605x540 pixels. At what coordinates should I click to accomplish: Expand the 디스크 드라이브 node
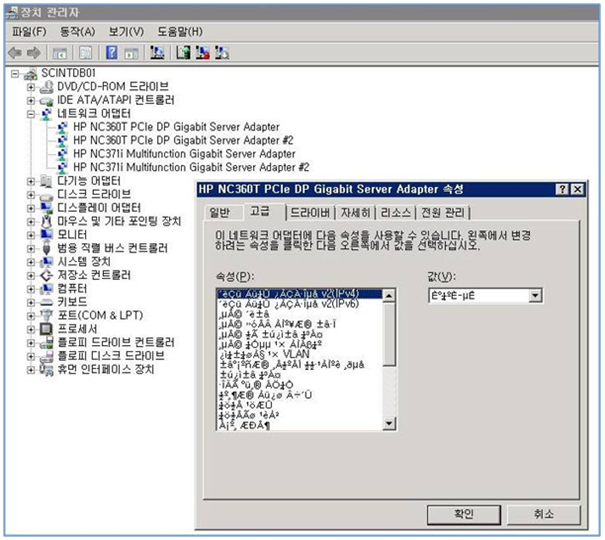coord(31,195)
